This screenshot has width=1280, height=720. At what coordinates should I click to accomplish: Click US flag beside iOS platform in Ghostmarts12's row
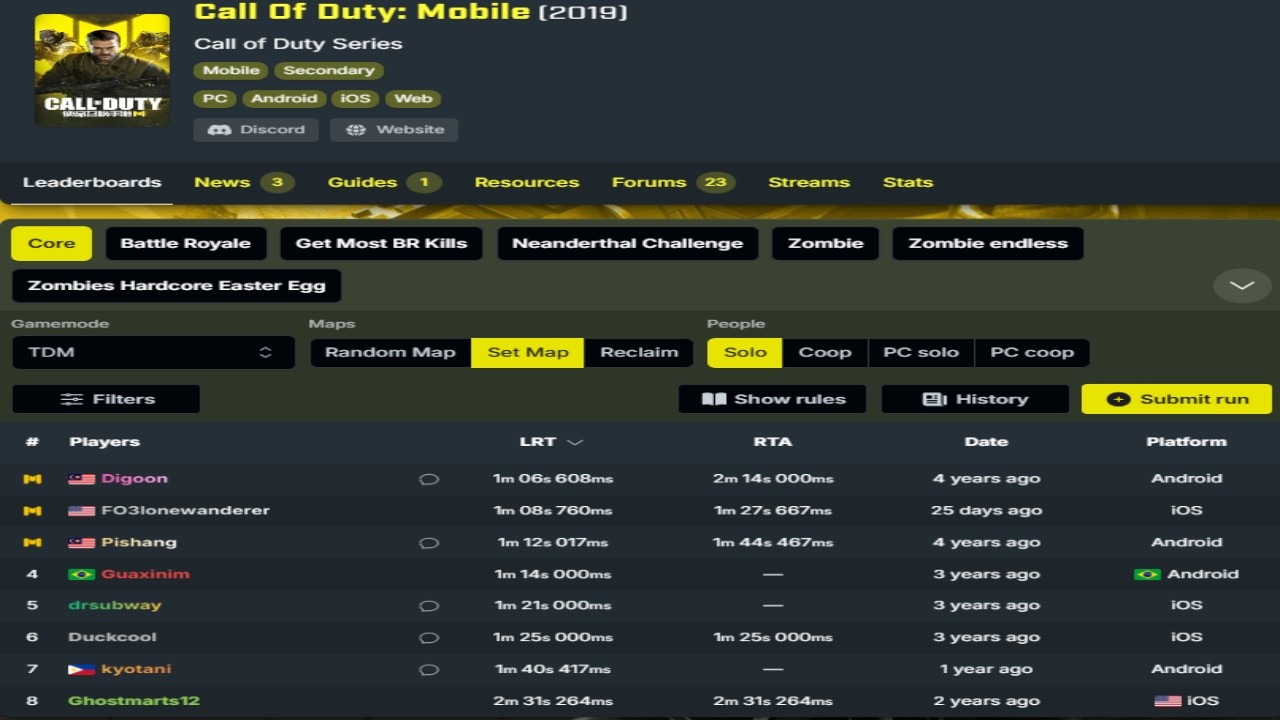click(x=1168, y=701)
